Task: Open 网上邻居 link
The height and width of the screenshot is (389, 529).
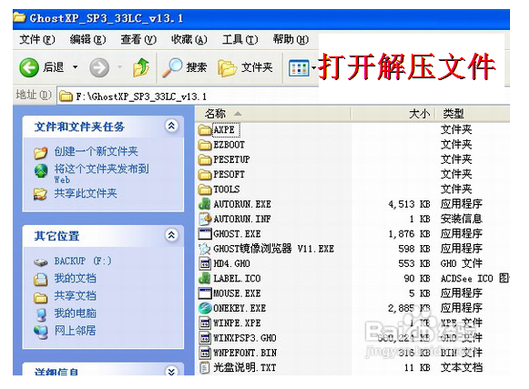Action: coord(75,331)
